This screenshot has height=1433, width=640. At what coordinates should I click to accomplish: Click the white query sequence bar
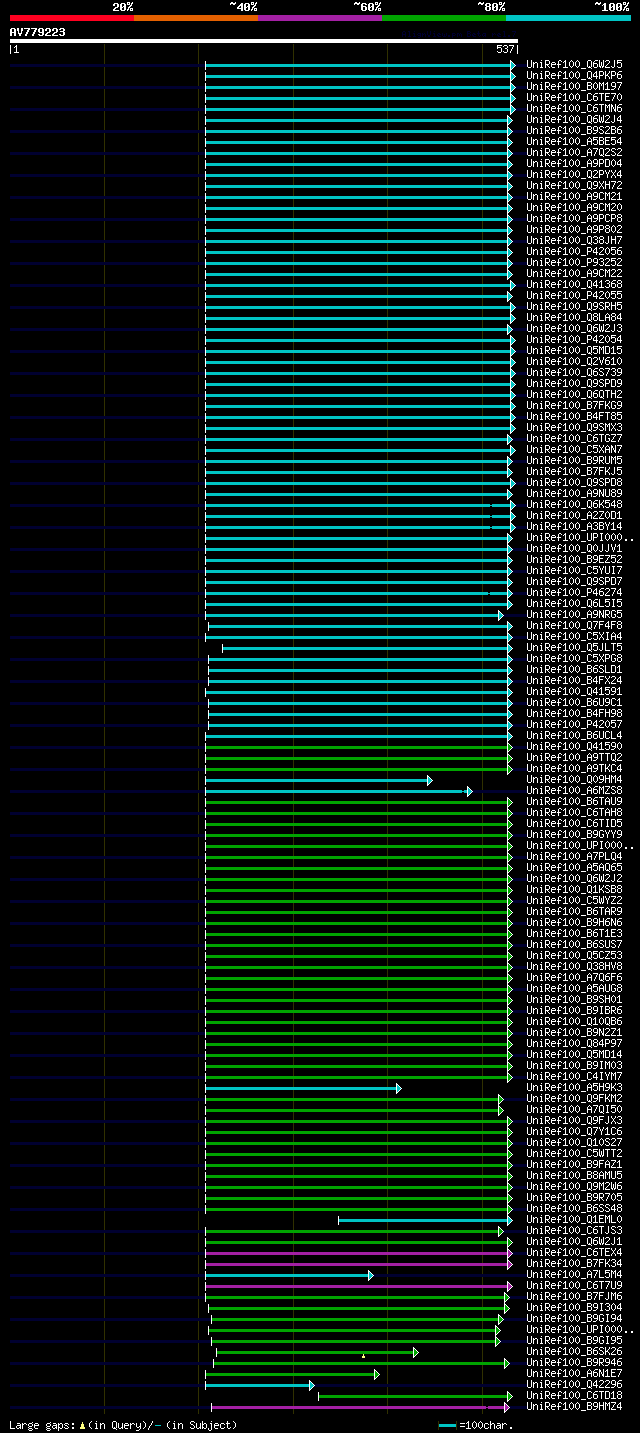click(263, 41)
